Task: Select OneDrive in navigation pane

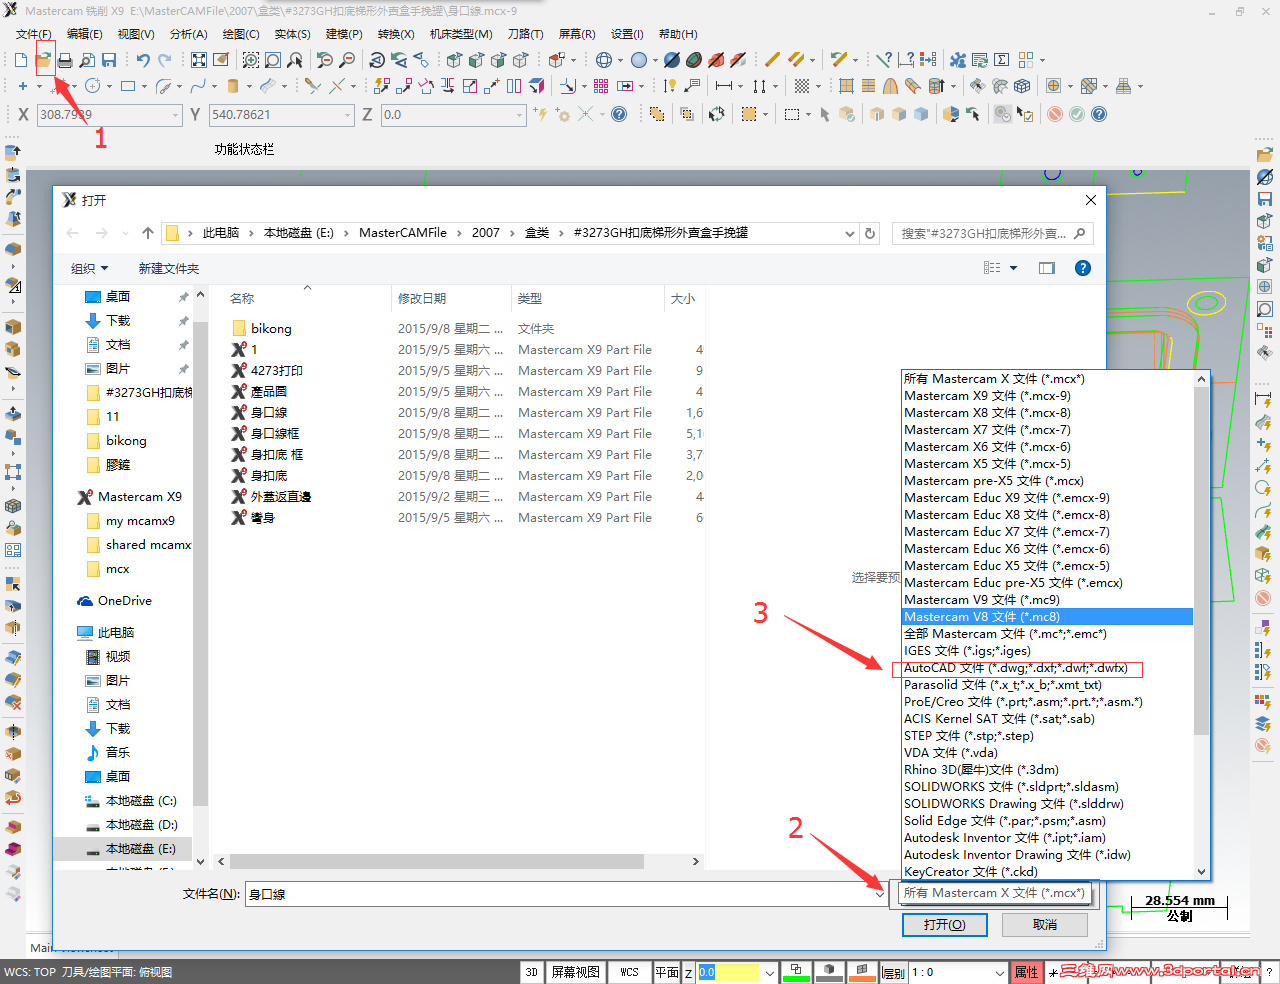Action: (125, 601)
